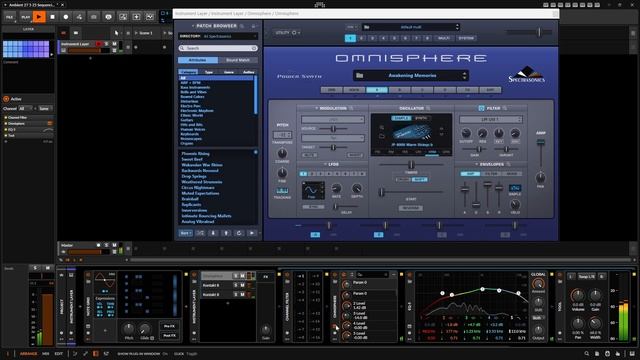
Task: Switch to the MIX view
Action: 46,354
